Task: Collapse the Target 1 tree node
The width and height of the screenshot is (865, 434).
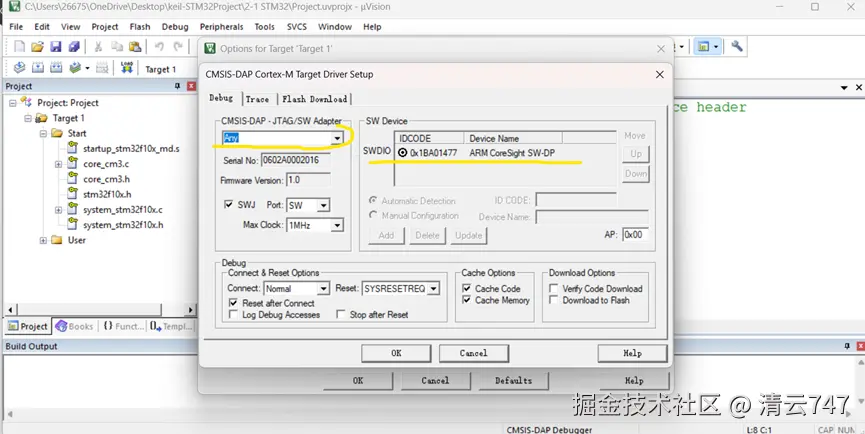Action: tap(28, 118)
